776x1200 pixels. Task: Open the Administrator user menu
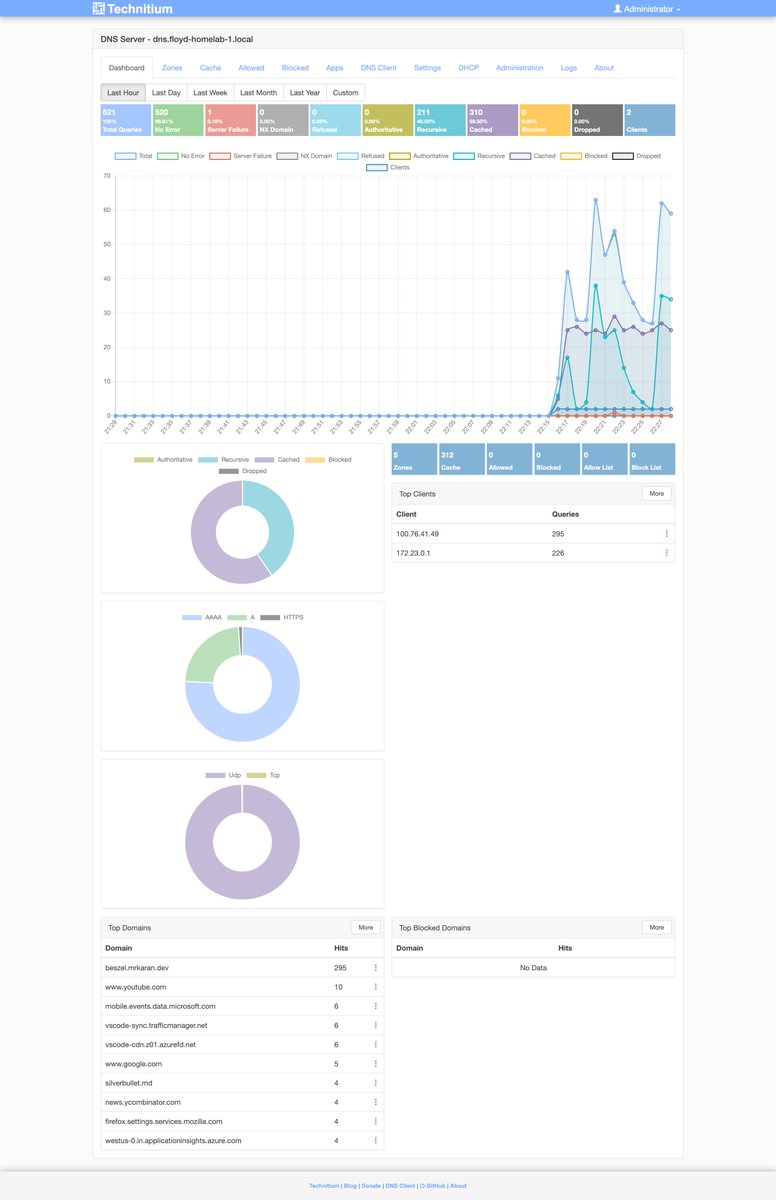(646, 9)
